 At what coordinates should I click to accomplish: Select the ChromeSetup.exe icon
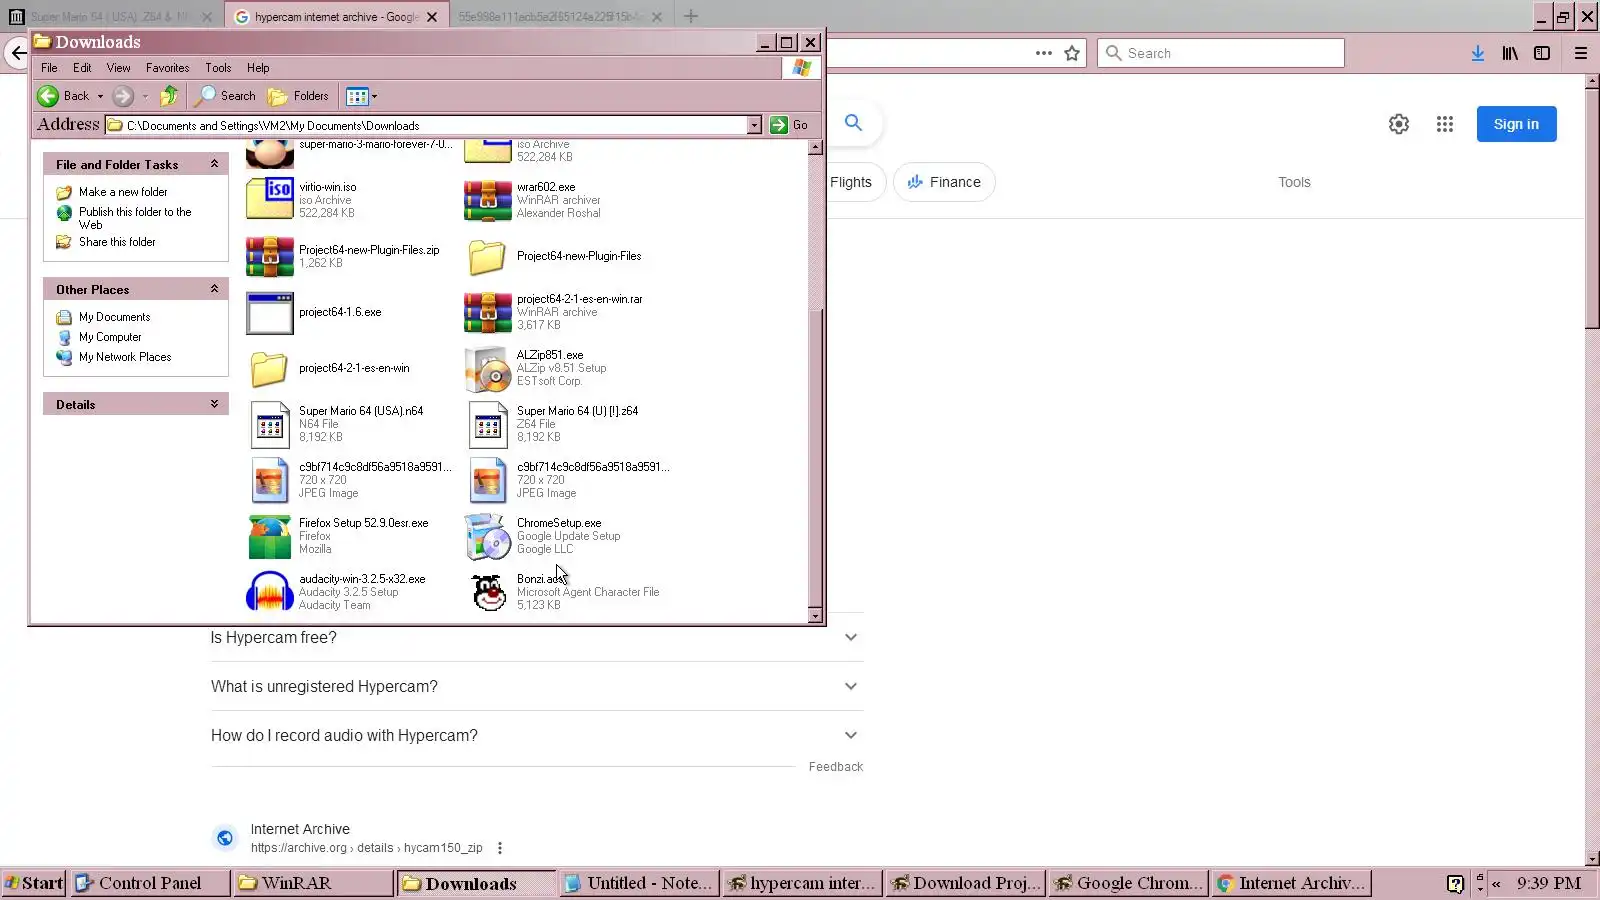click(x=488, y=536)
